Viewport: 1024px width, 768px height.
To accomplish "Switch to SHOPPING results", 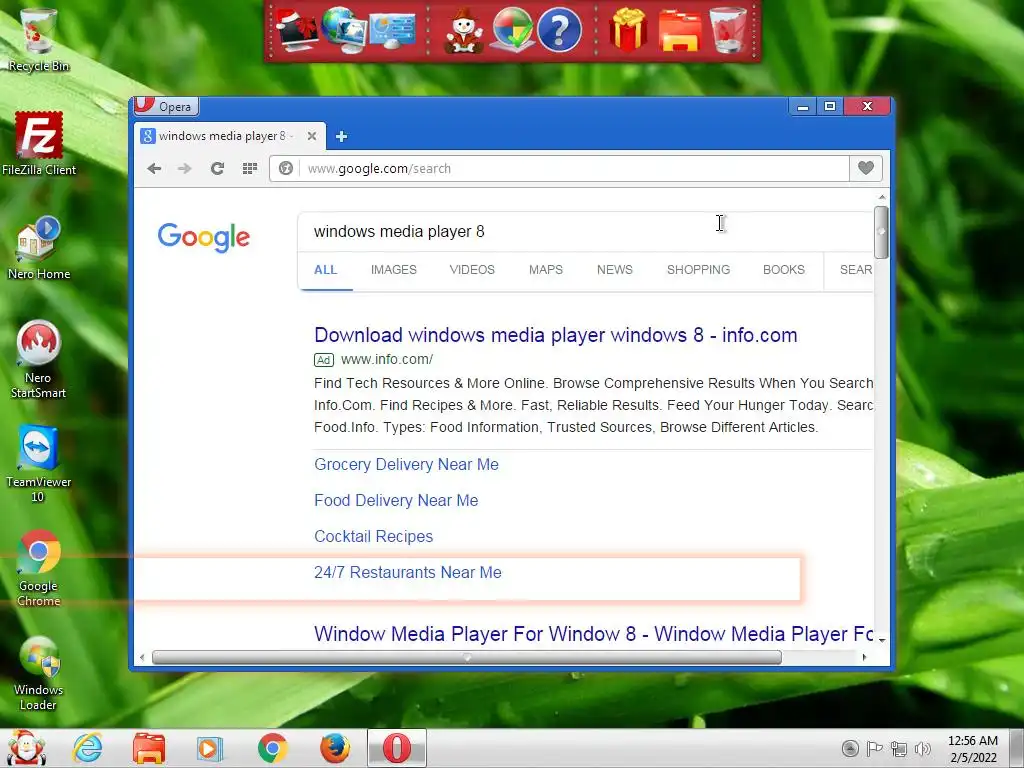I will 698,270.
